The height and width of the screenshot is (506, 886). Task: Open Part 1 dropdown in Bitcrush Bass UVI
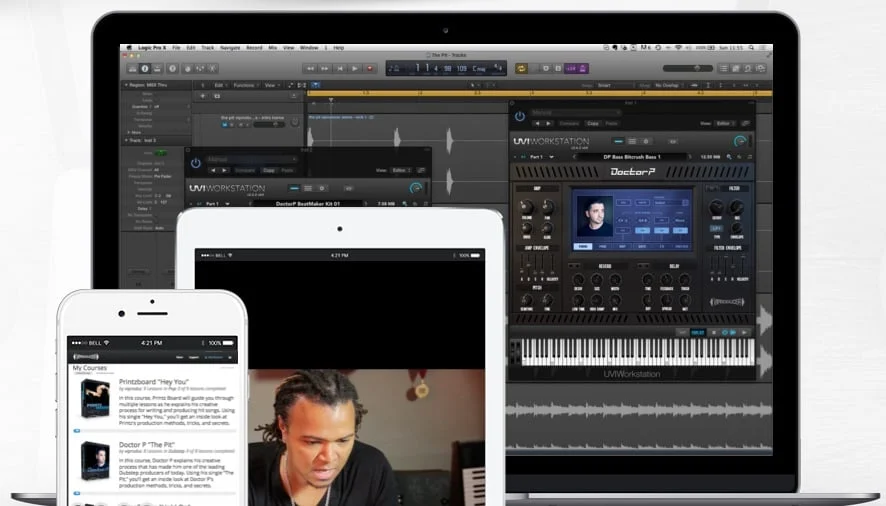541,157
